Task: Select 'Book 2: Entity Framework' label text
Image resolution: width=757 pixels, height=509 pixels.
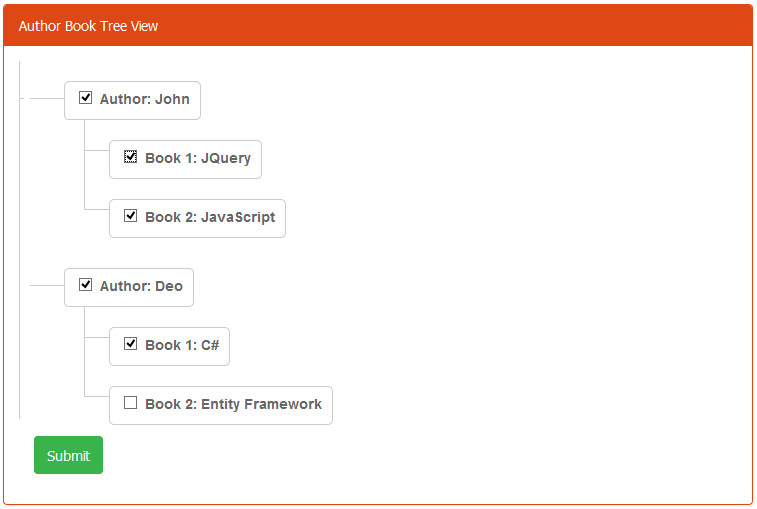Action: (x=233, y=405)
